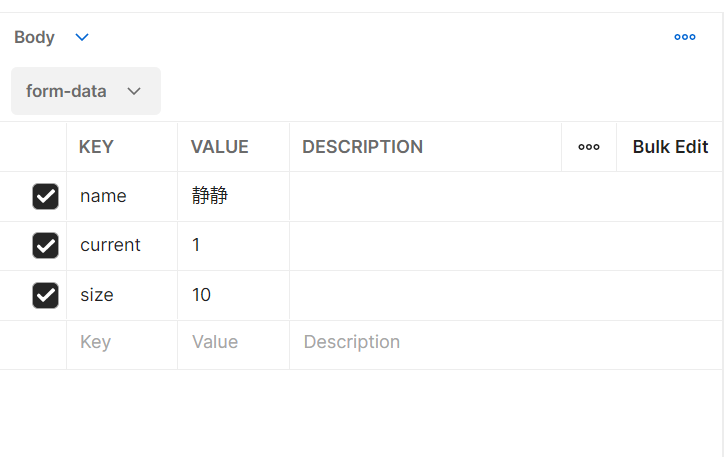724x457 pixels.
Task: Open the form-data type dropdown
Action: tap(85, 91)
